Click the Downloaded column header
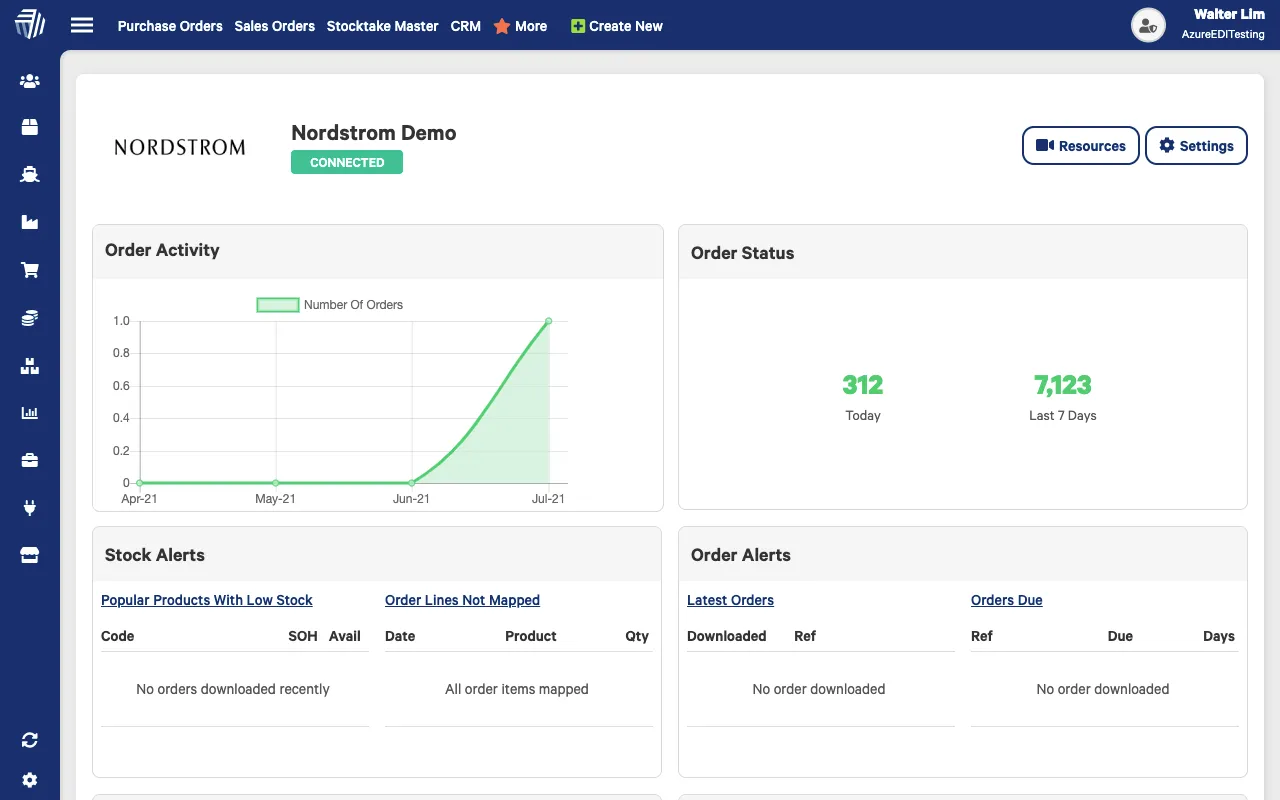This screenshot has height=800, width=1280. click(x=727, y=636)
